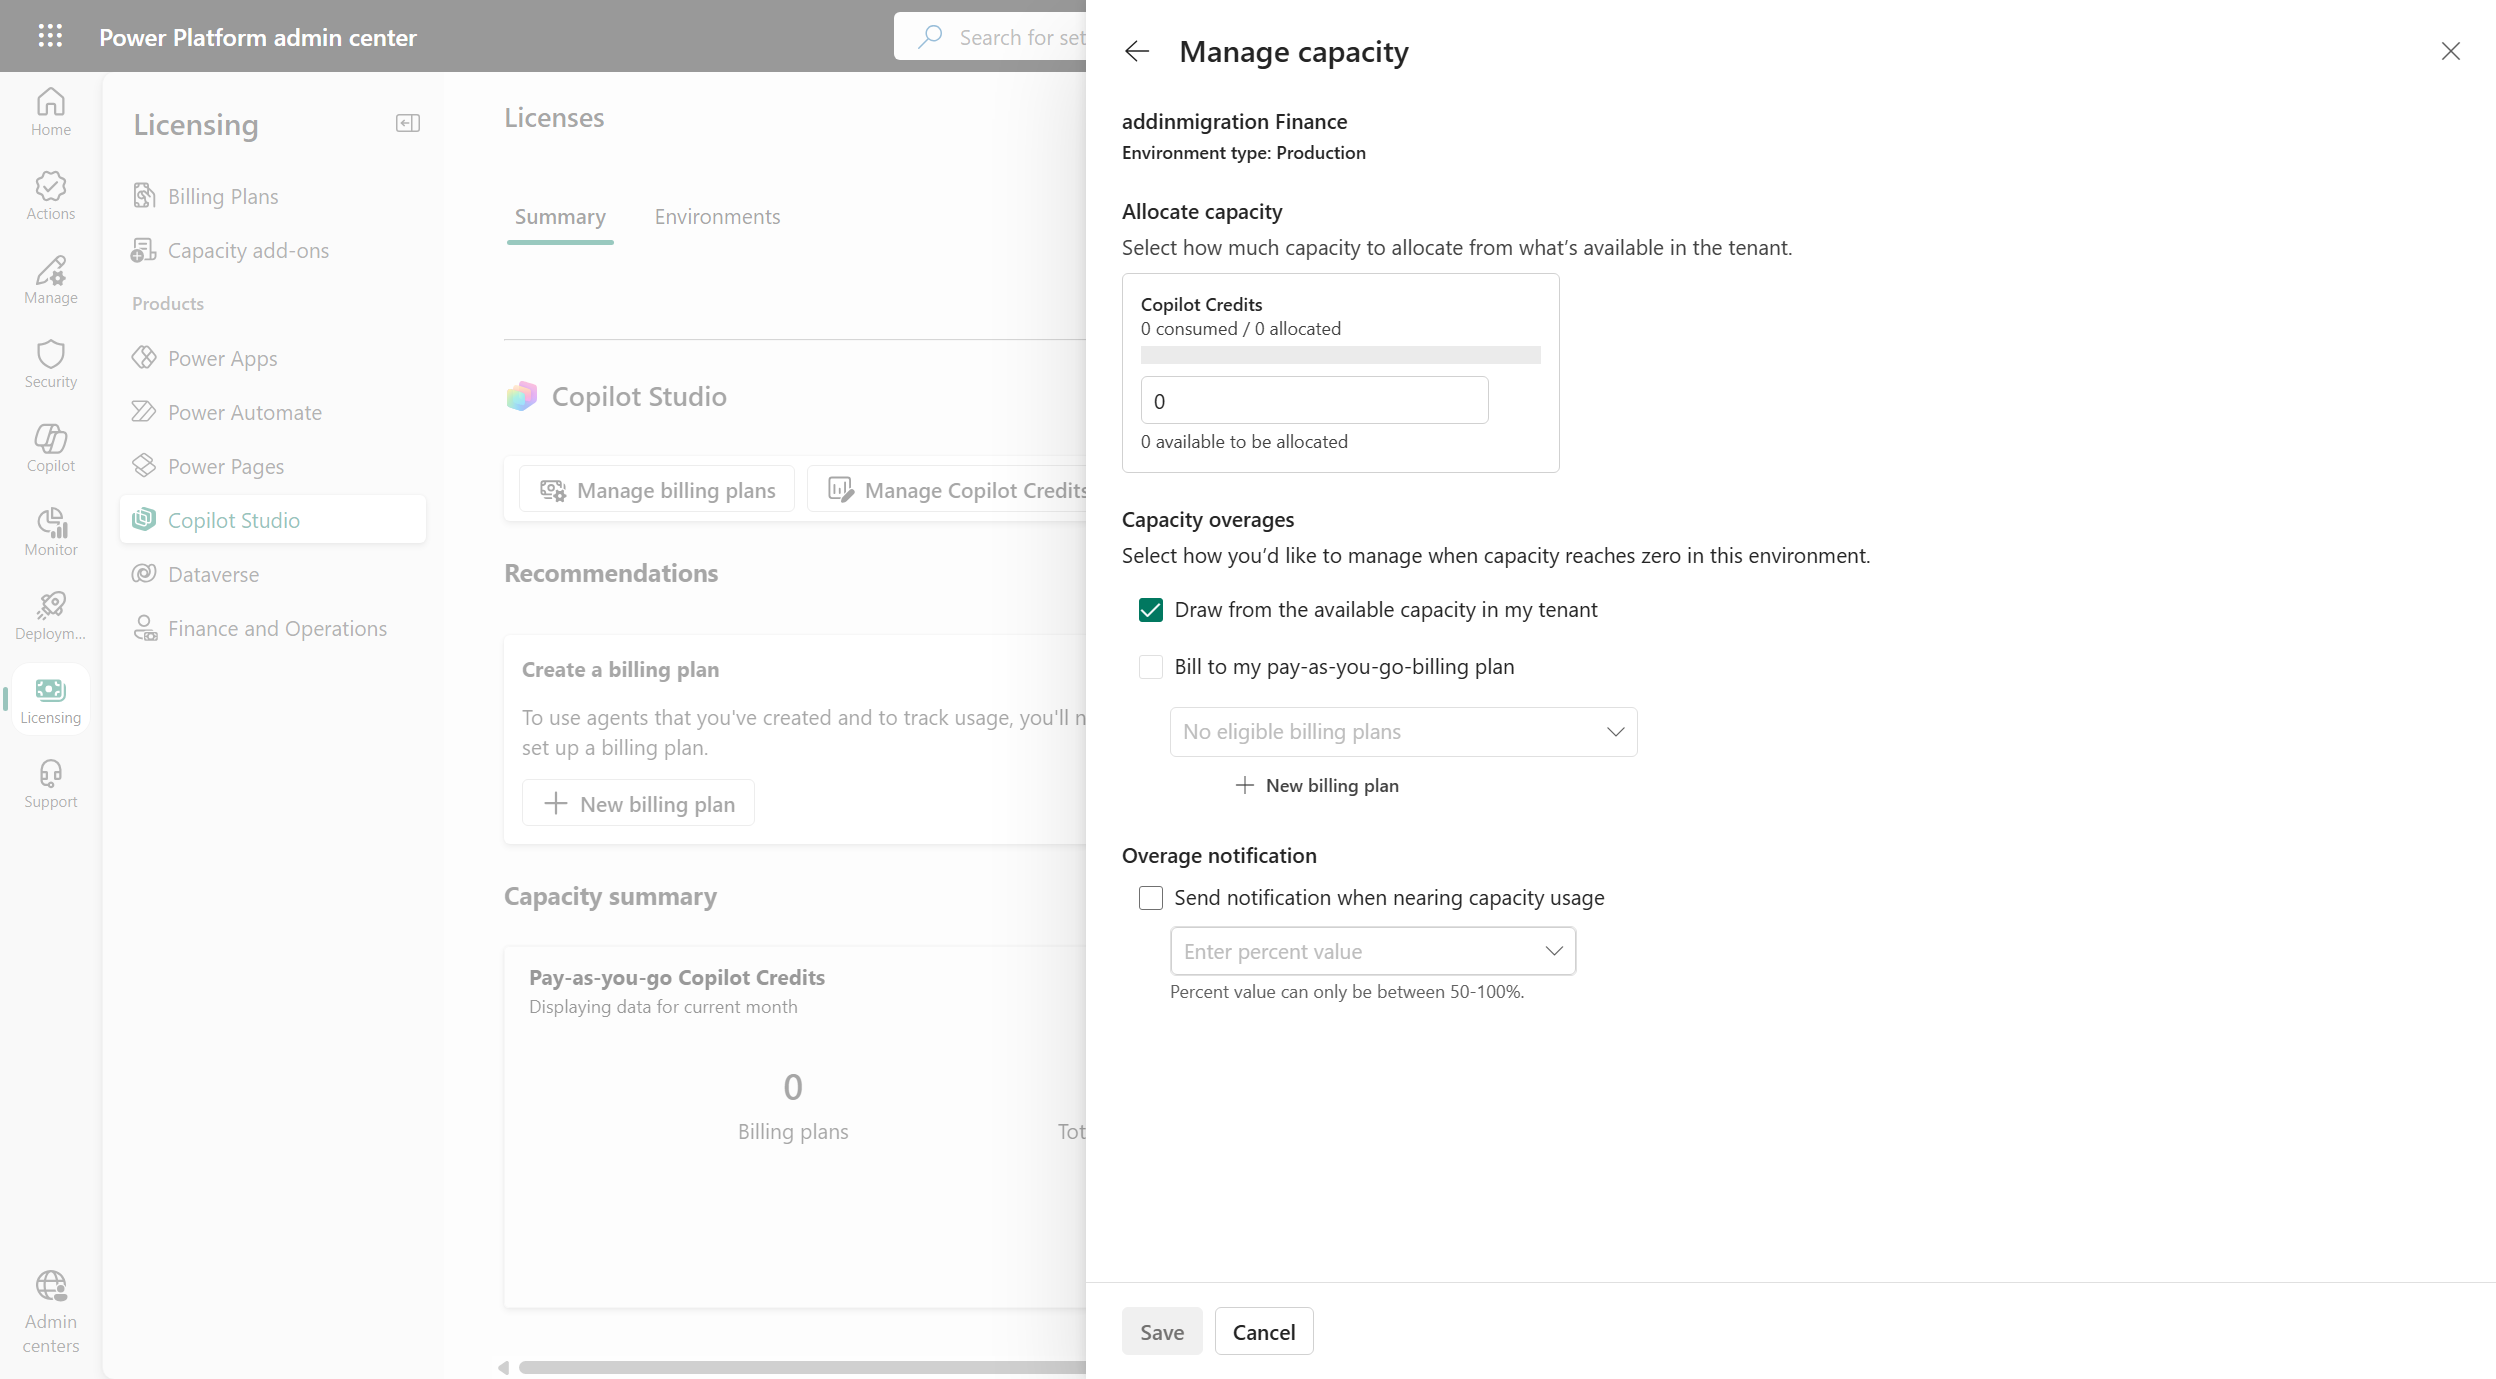The width and height of the screenshot is (2496, 1379).
Task: Open Copilot in left rail
Action: pyautogui.click(x=50, y=448)
